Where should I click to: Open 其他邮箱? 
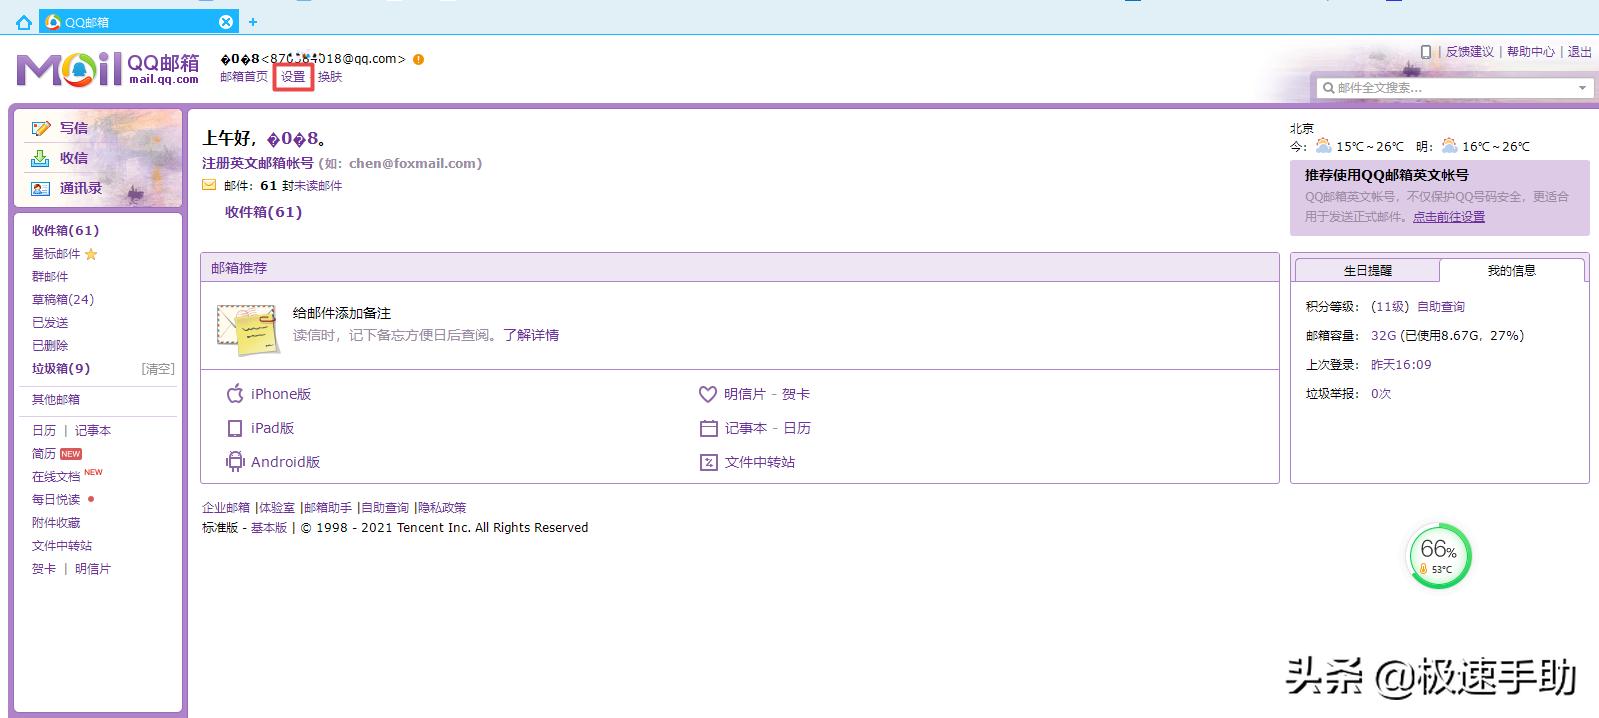point(56,400)
